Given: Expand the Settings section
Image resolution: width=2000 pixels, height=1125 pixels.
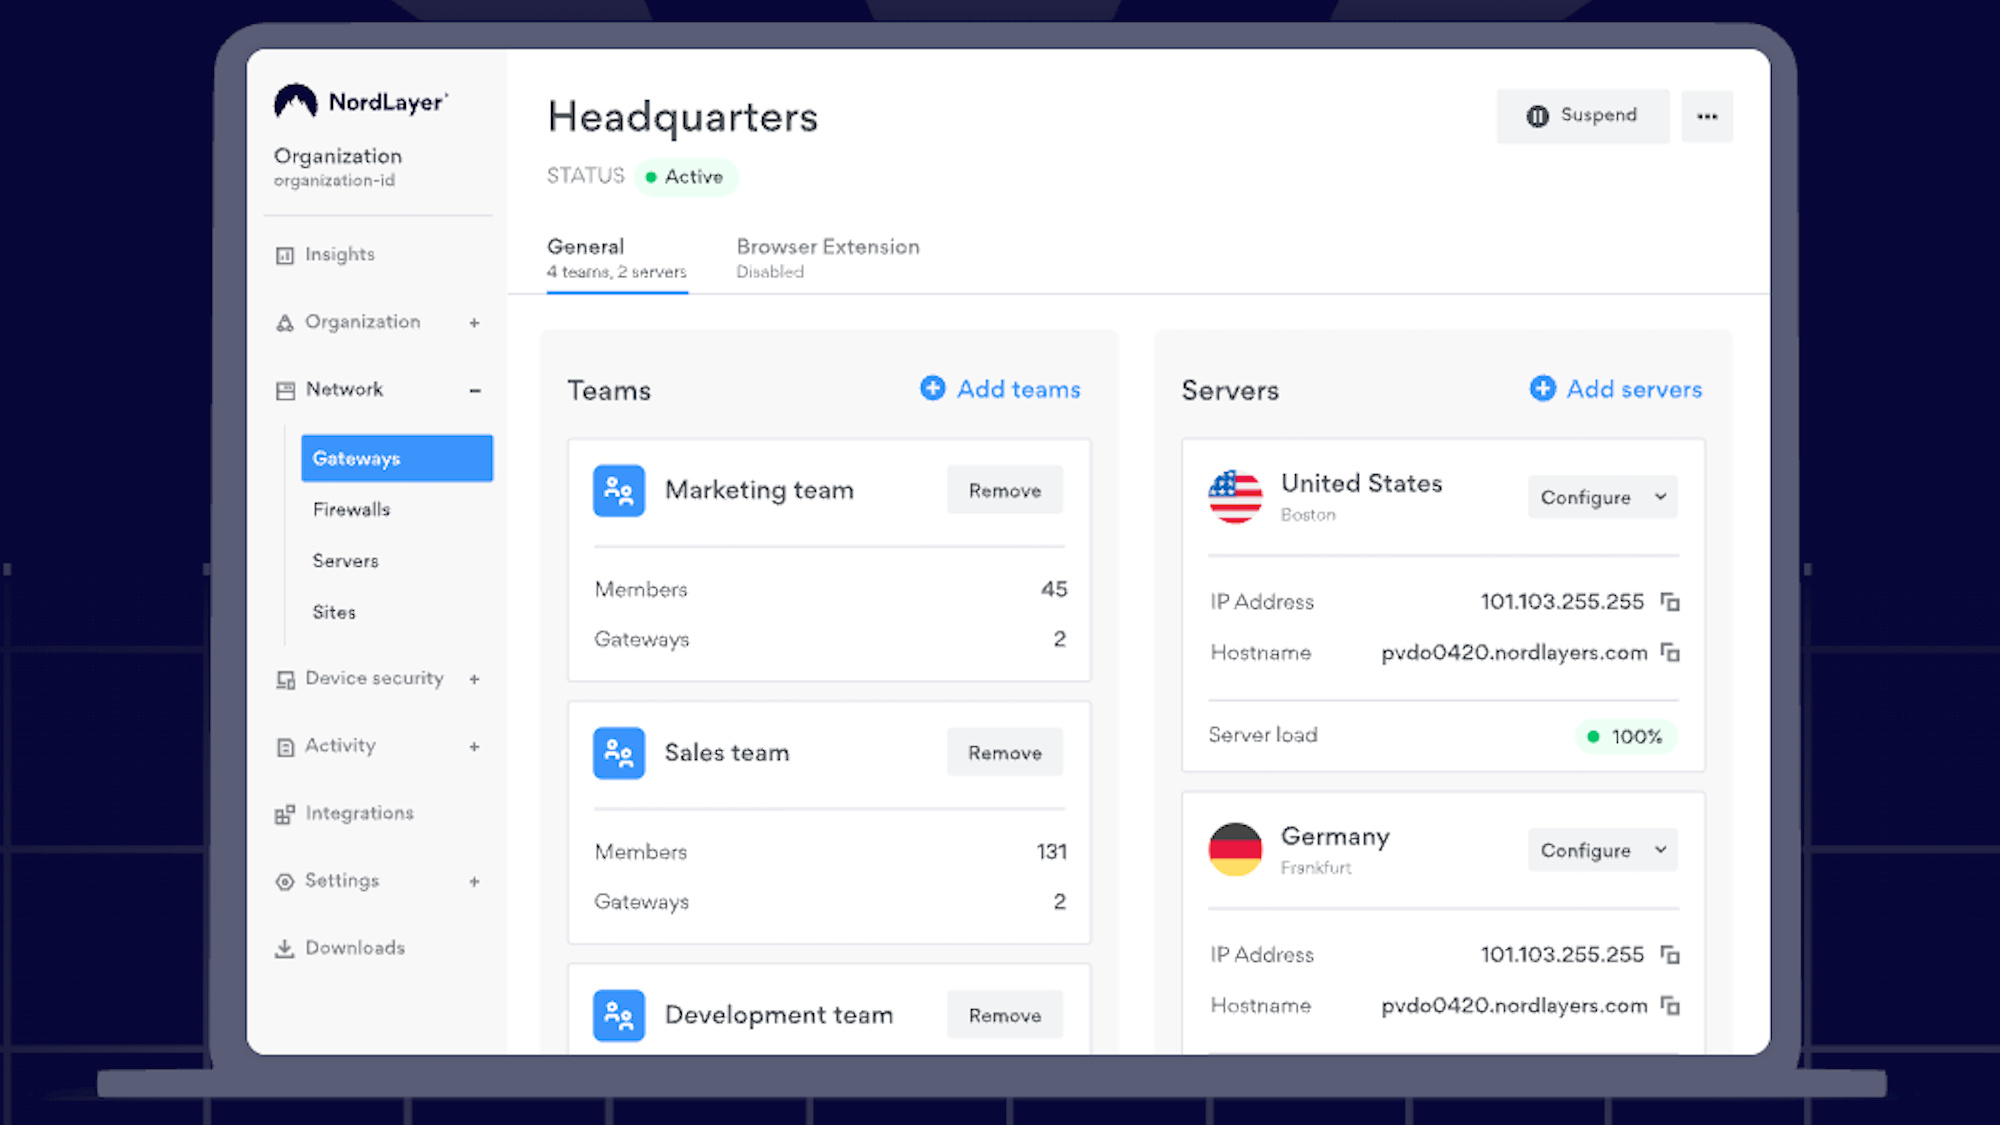Looking at the screenshot, I should (x=475, y=881).
